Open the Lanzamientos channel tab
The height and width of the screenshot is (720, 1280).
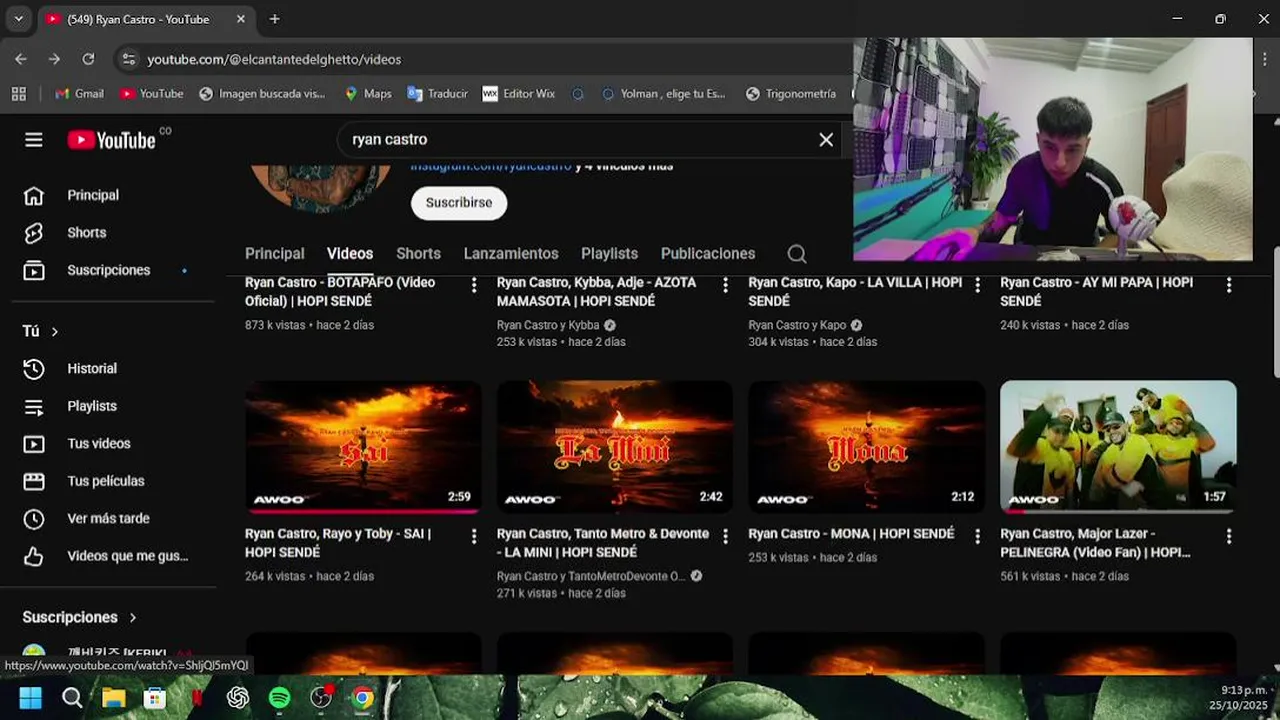pyautogui.click(x=511, y=254)
